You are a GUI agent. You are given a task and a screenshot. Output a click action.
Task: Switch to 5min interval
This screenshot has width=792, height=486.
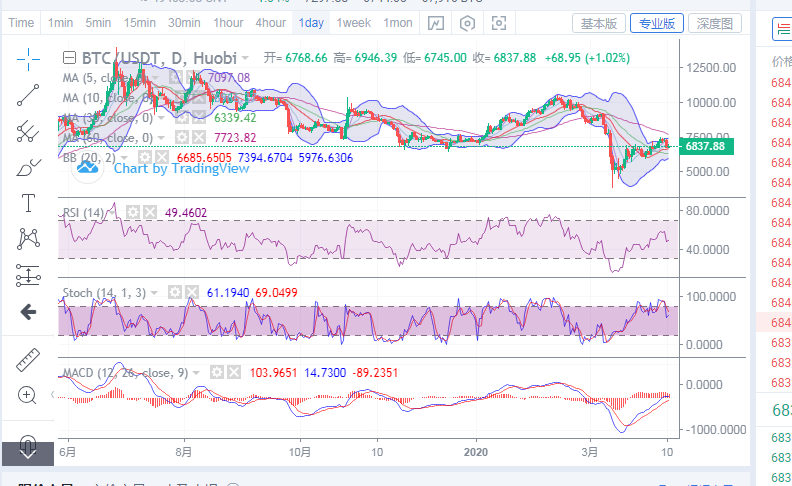click(98, 23)
